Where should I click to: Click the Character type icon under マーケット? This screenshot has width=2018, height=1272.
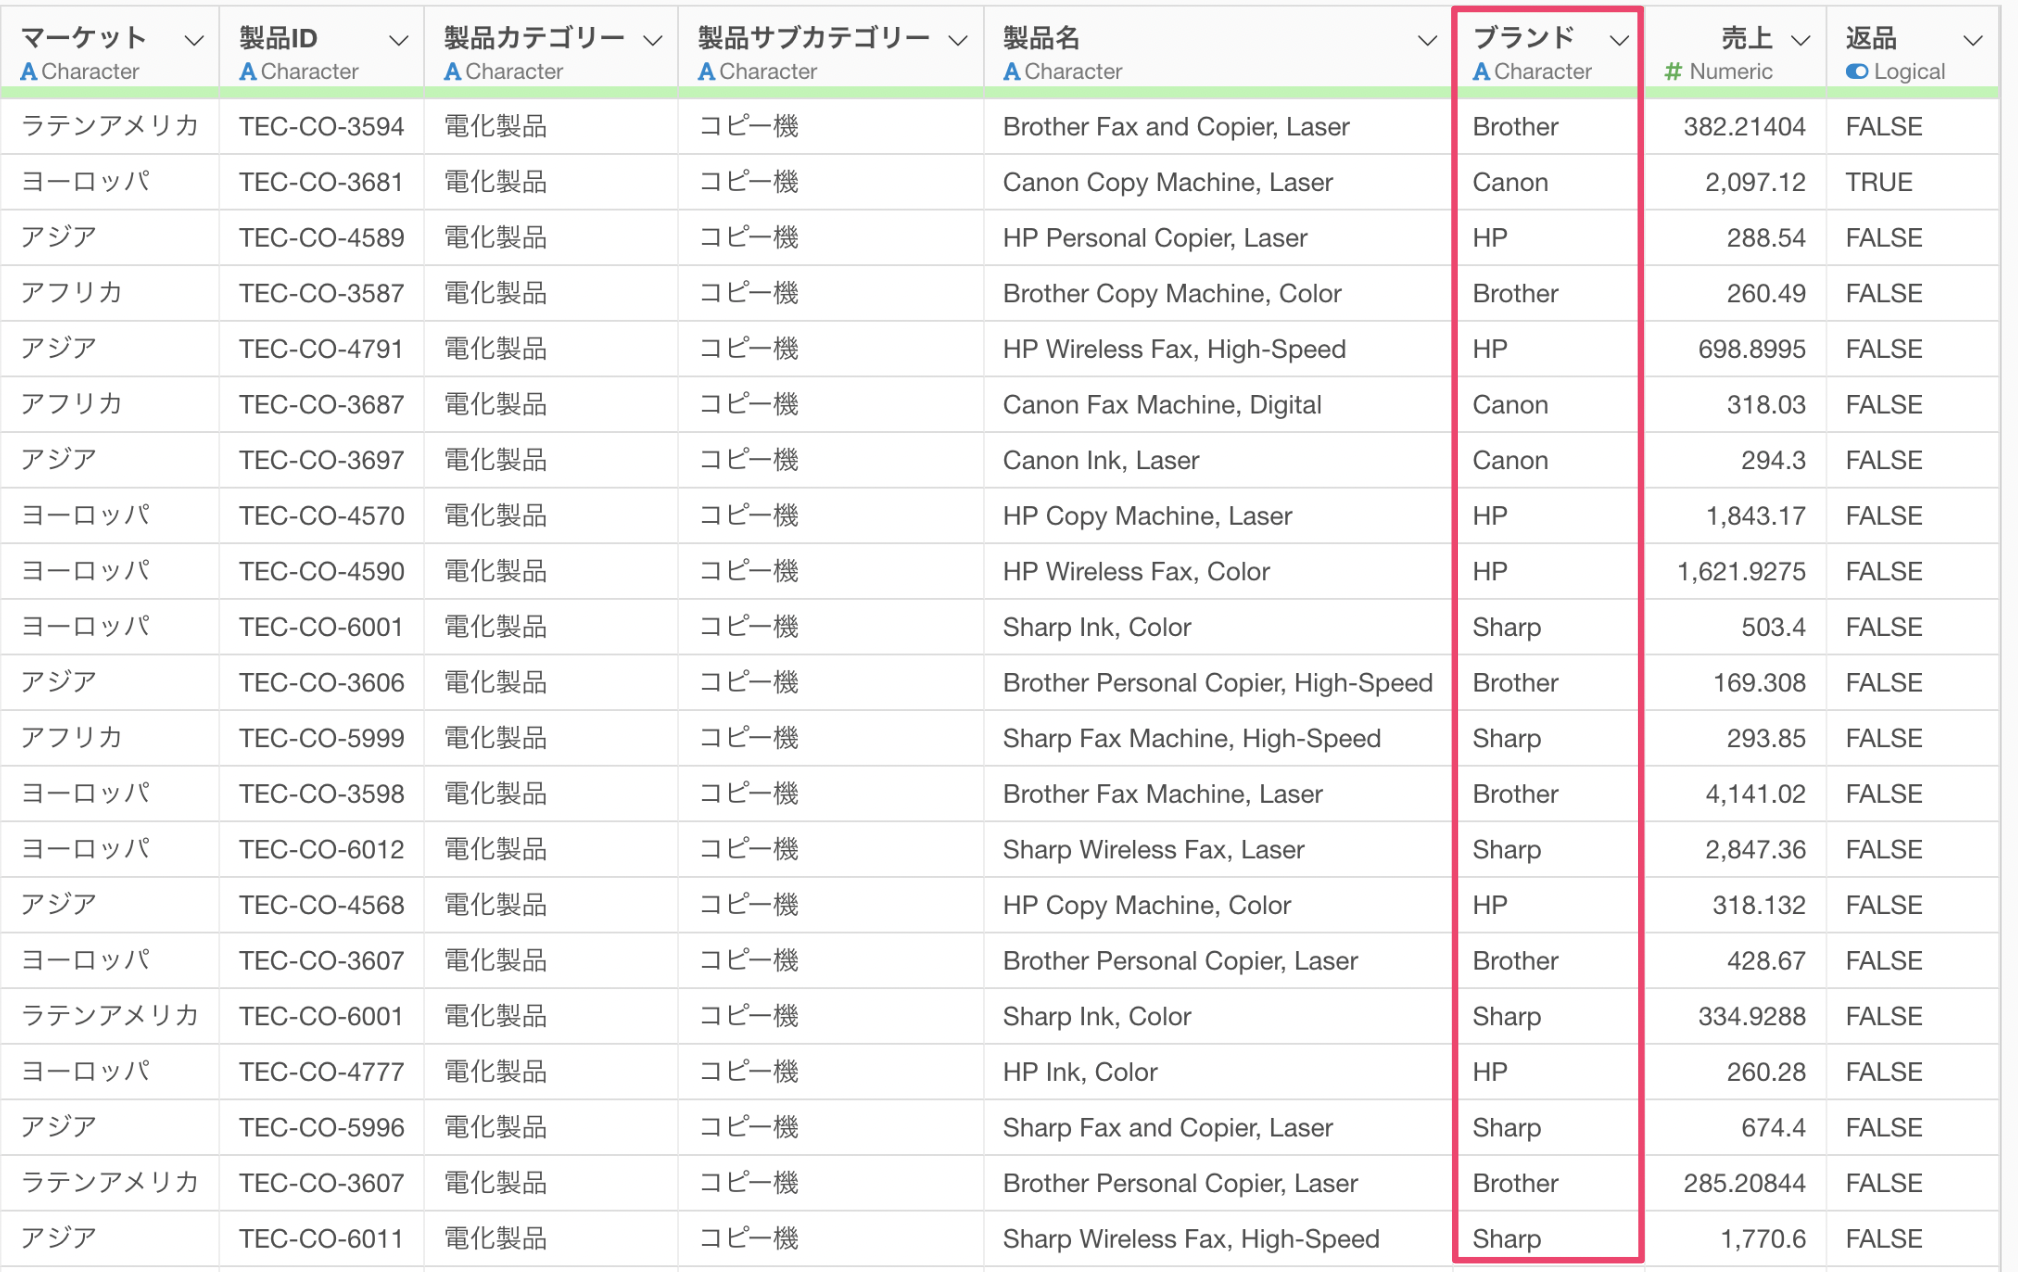29,72
